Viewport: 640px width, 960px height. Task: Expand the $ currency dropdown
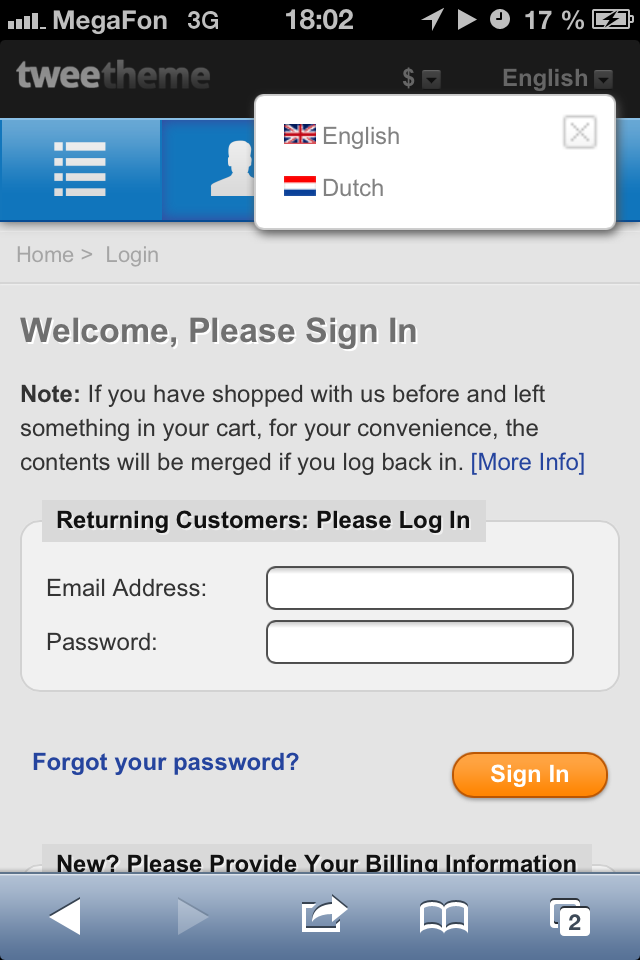click(x=421, y=78)
